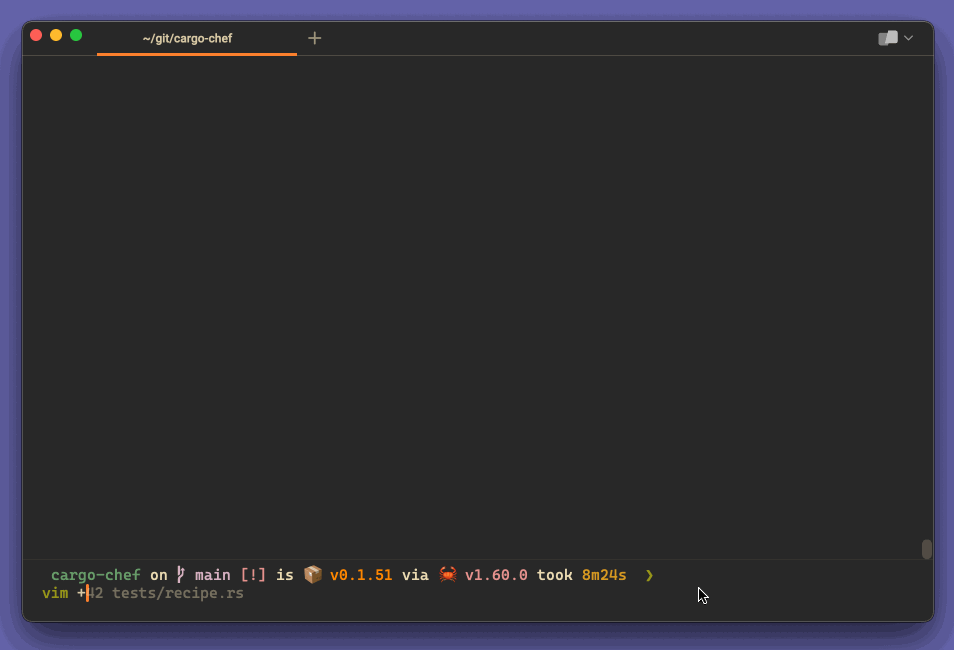Click the package box emoji before v0.1.51
Image resolution: width=954 pixels, height=650 pixels.
pyautogui.click(x=312, y=575)
